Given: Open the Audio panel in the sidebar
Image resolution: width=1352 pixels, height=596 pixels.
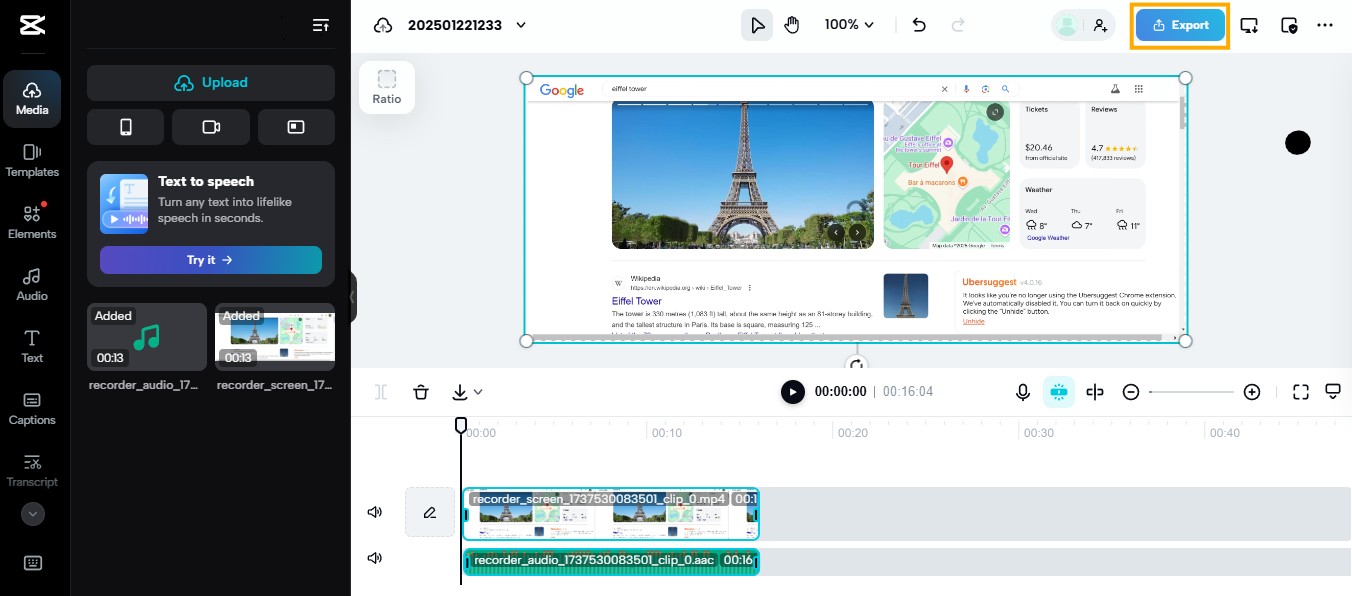Looking at the screenshot, I should pos(32,284).
